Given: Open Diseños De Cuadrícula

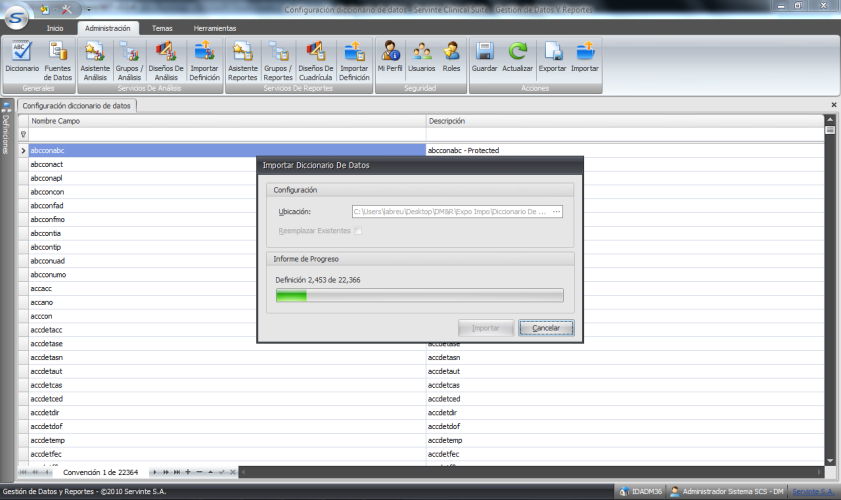Looking at the screenshot, I should pyautogui.click(x=315, y=58).
